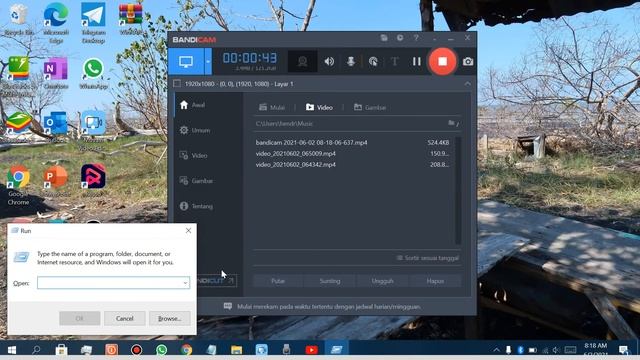Select Bandicam screen recording mode button
Viewport: 640px width, 360px height.
click(186, 61)
